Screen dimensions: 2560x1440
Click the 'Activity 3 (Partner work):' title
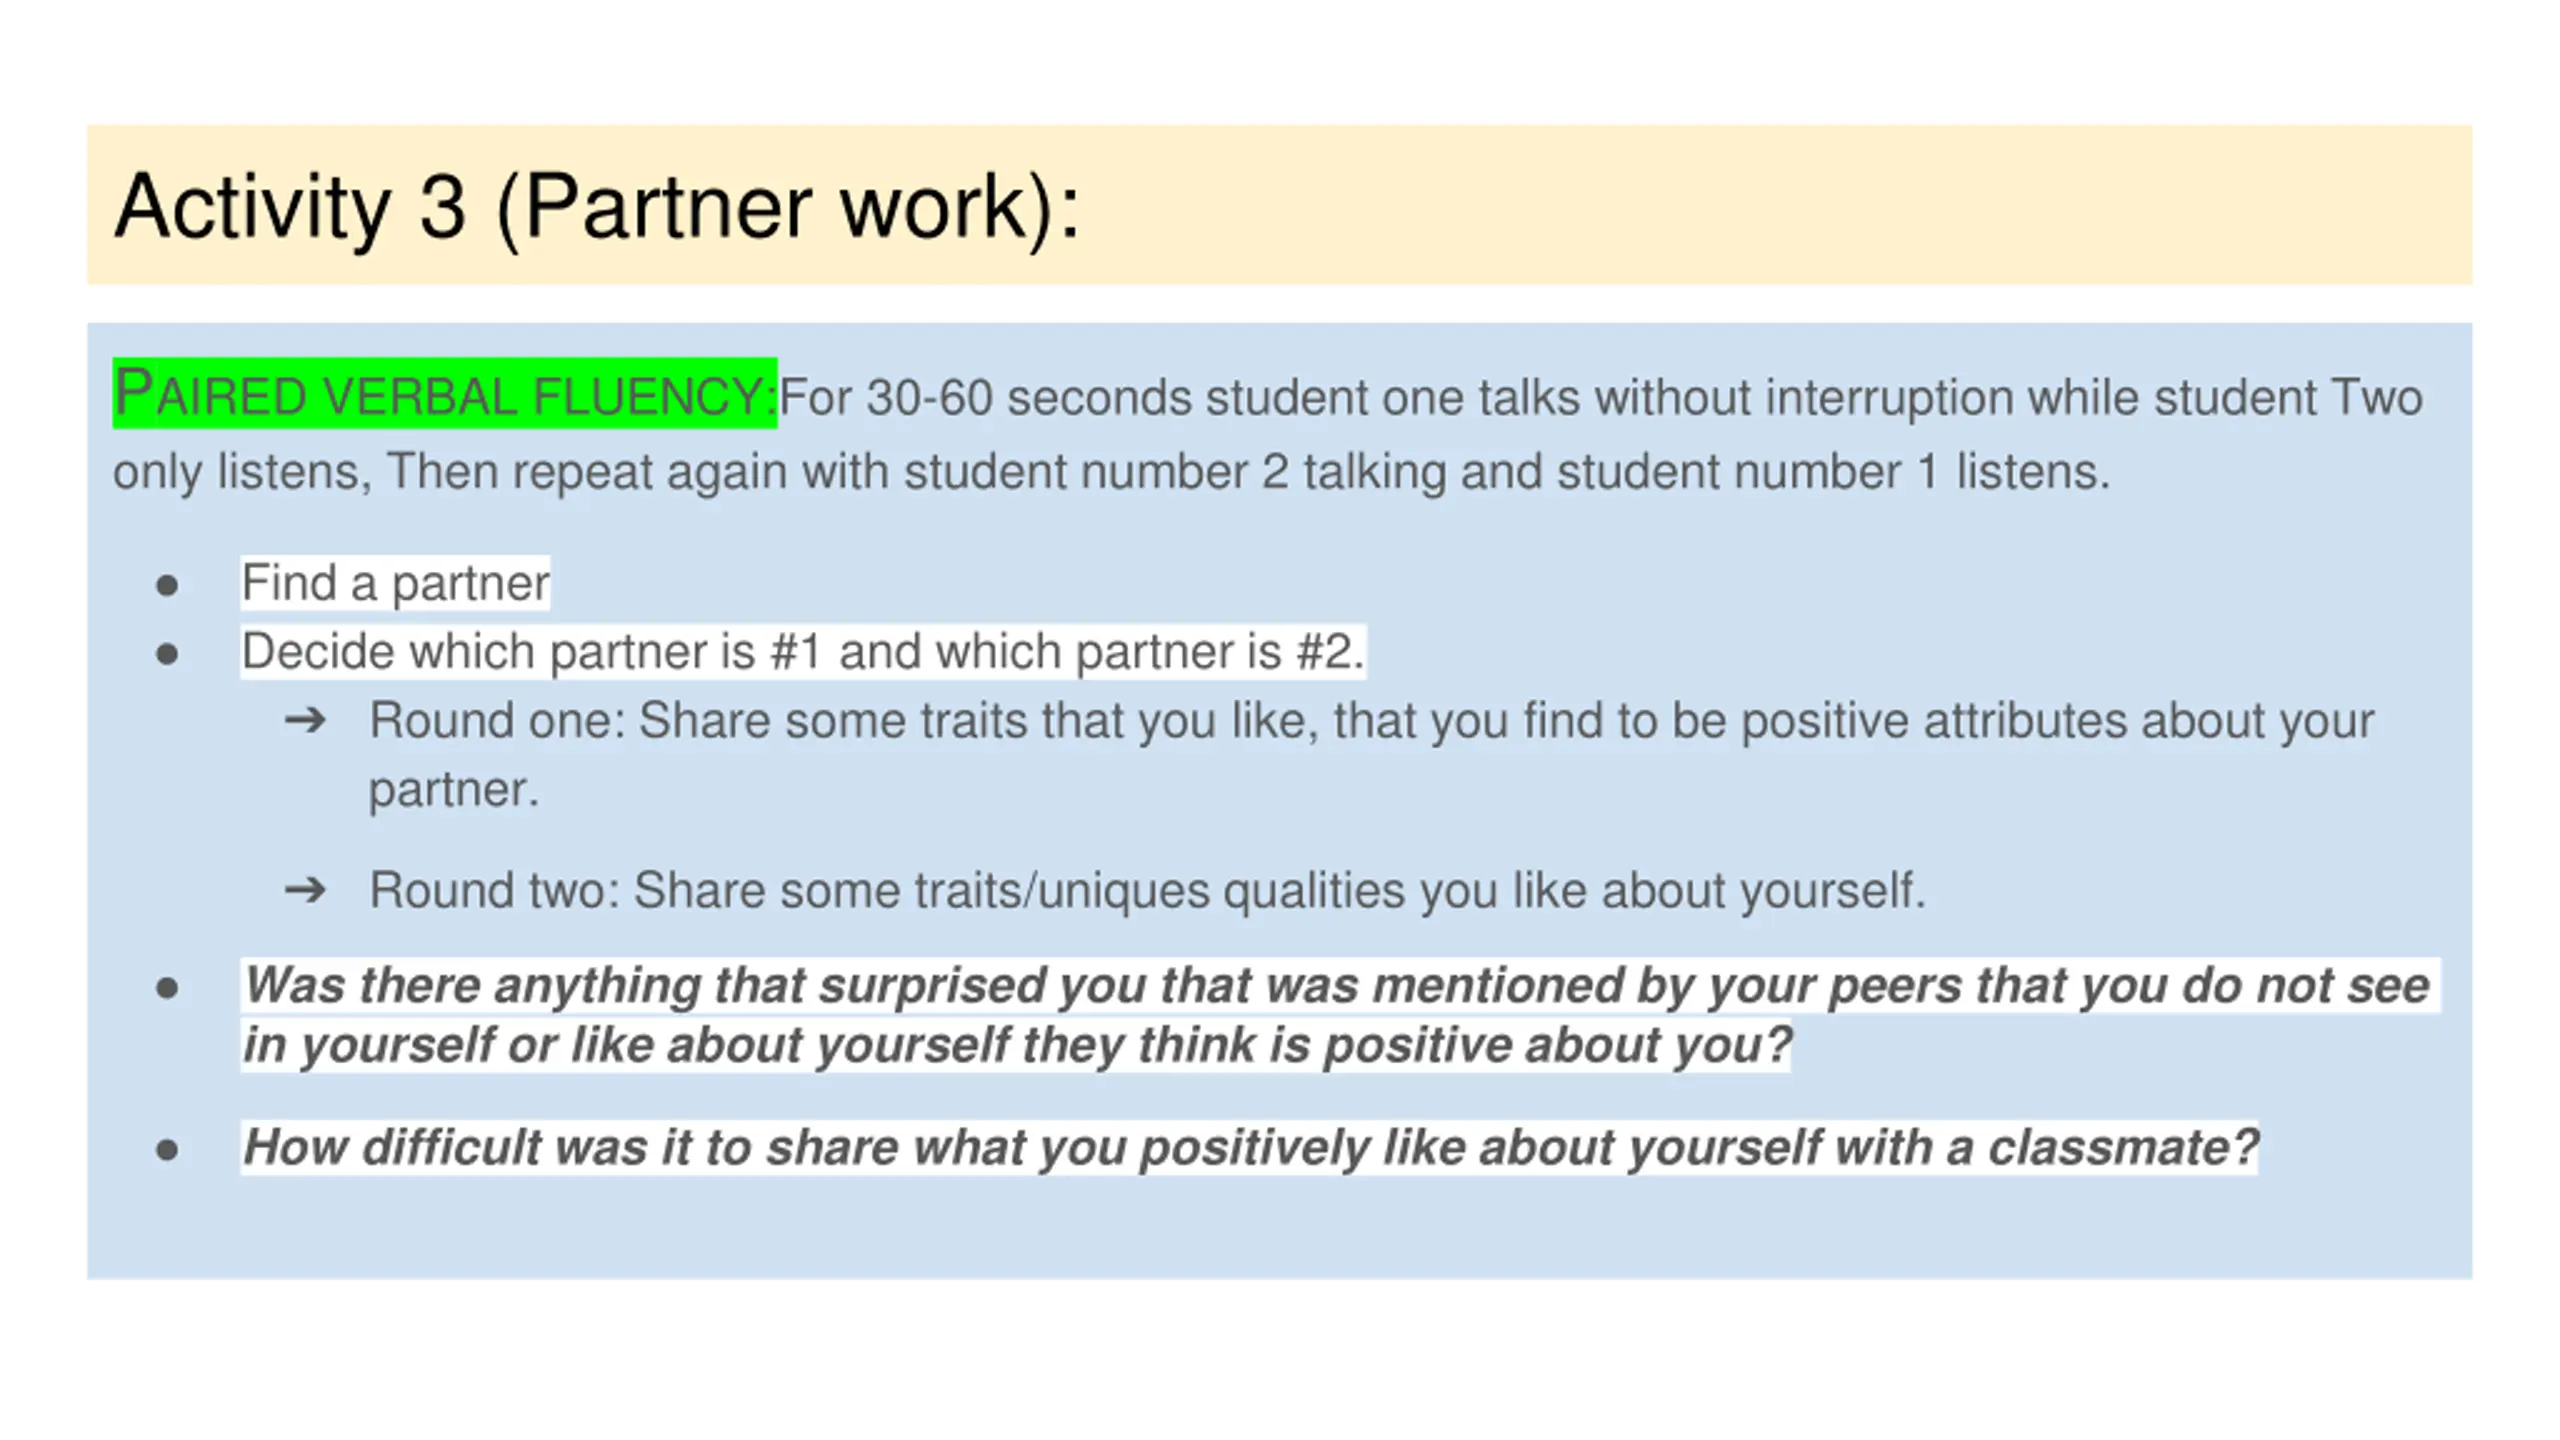pyautogui.click(x=597, y=207)
